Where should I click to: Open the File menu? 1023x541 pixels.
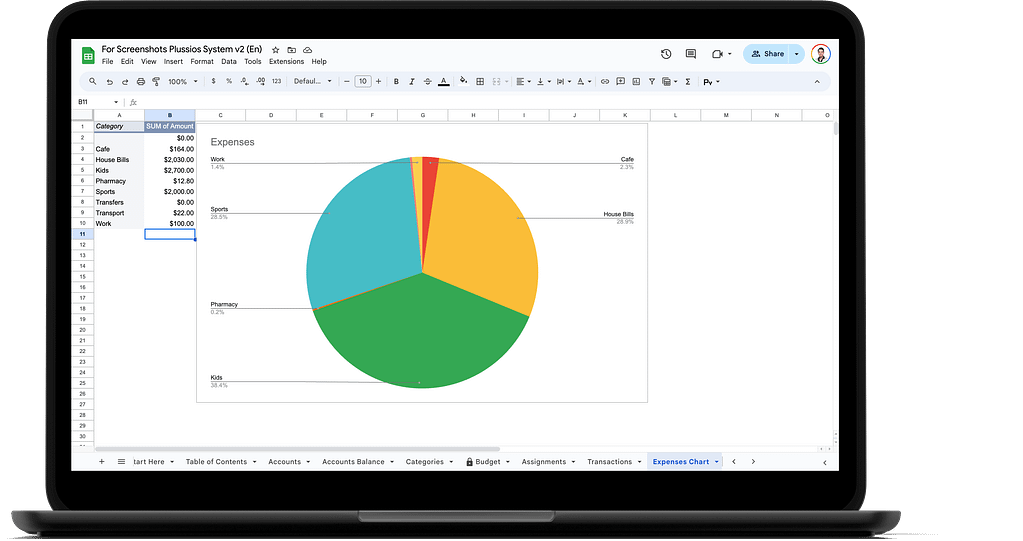[108, 61]
